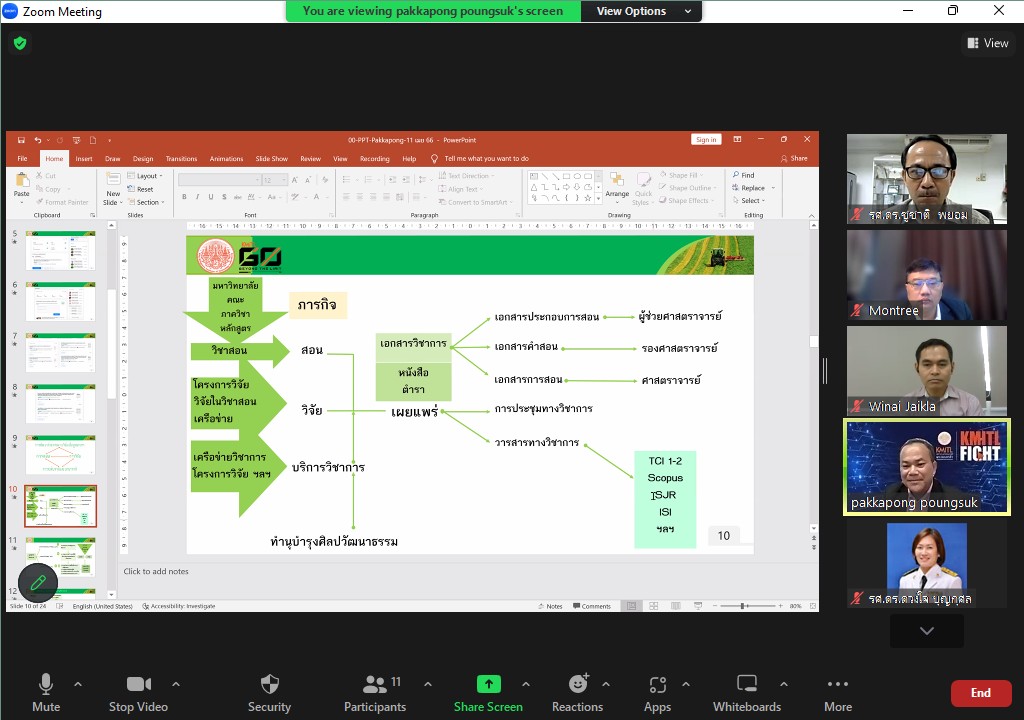Click the Save icon in PowerPoint

point(21,140)
